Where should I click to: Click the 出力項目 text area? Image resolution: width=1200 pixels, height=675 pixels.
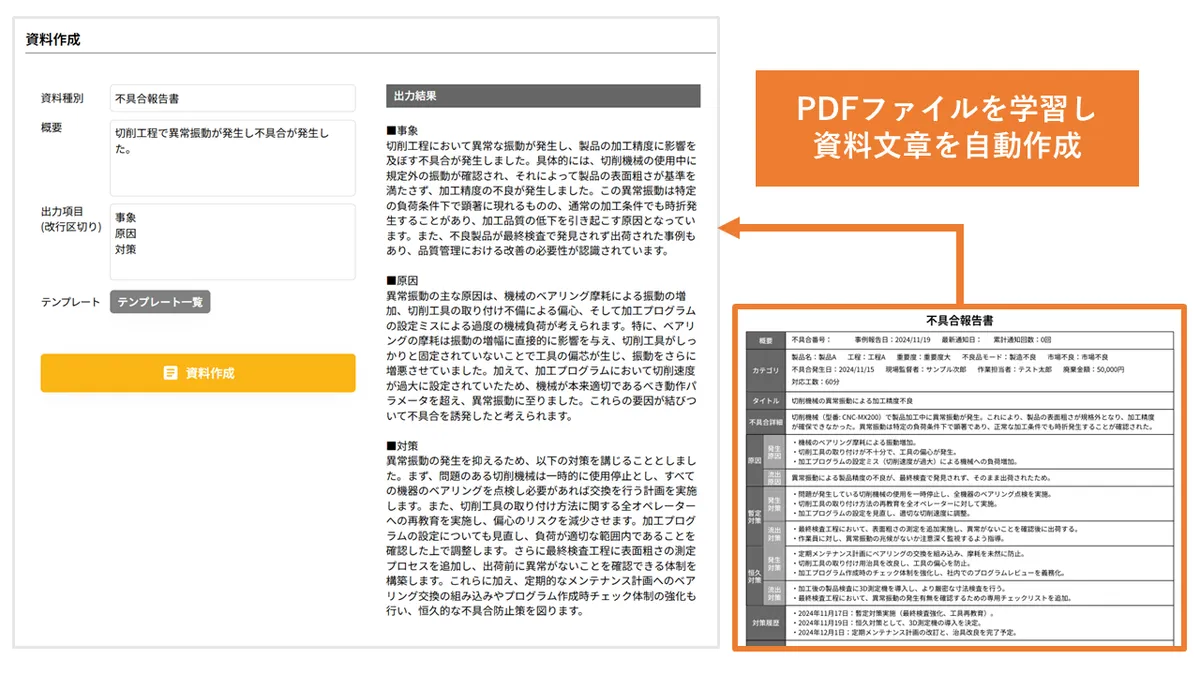pyautogui.click(x=232, y=242)
